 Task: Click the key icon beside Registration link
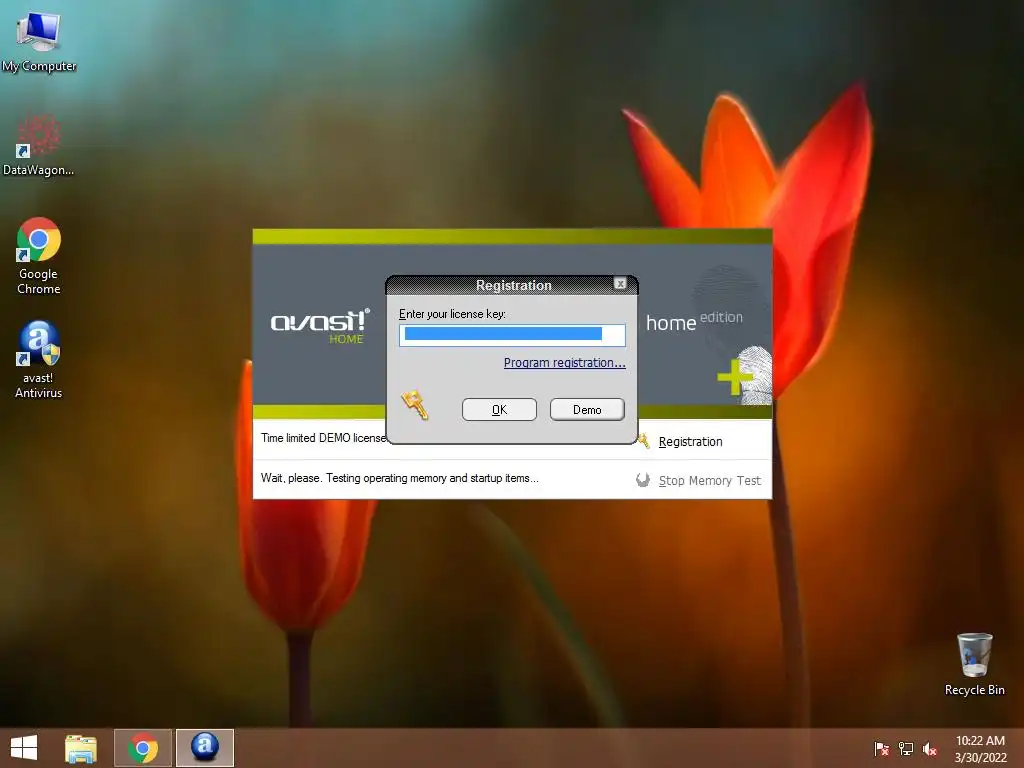pyautogui.click(x=643, y=441)
